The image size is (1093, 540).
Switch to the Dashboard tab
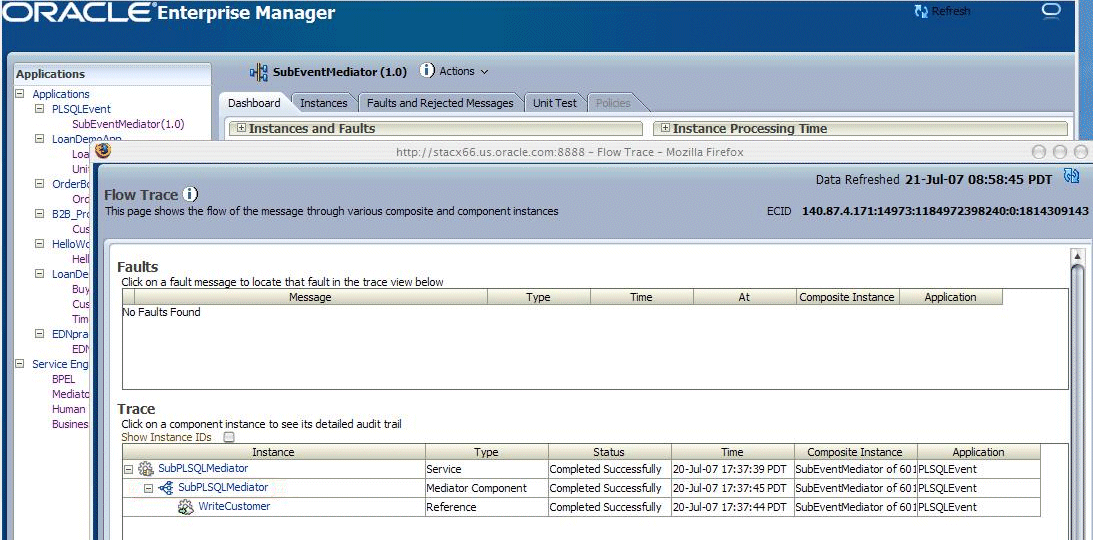(x=254, y=103)
